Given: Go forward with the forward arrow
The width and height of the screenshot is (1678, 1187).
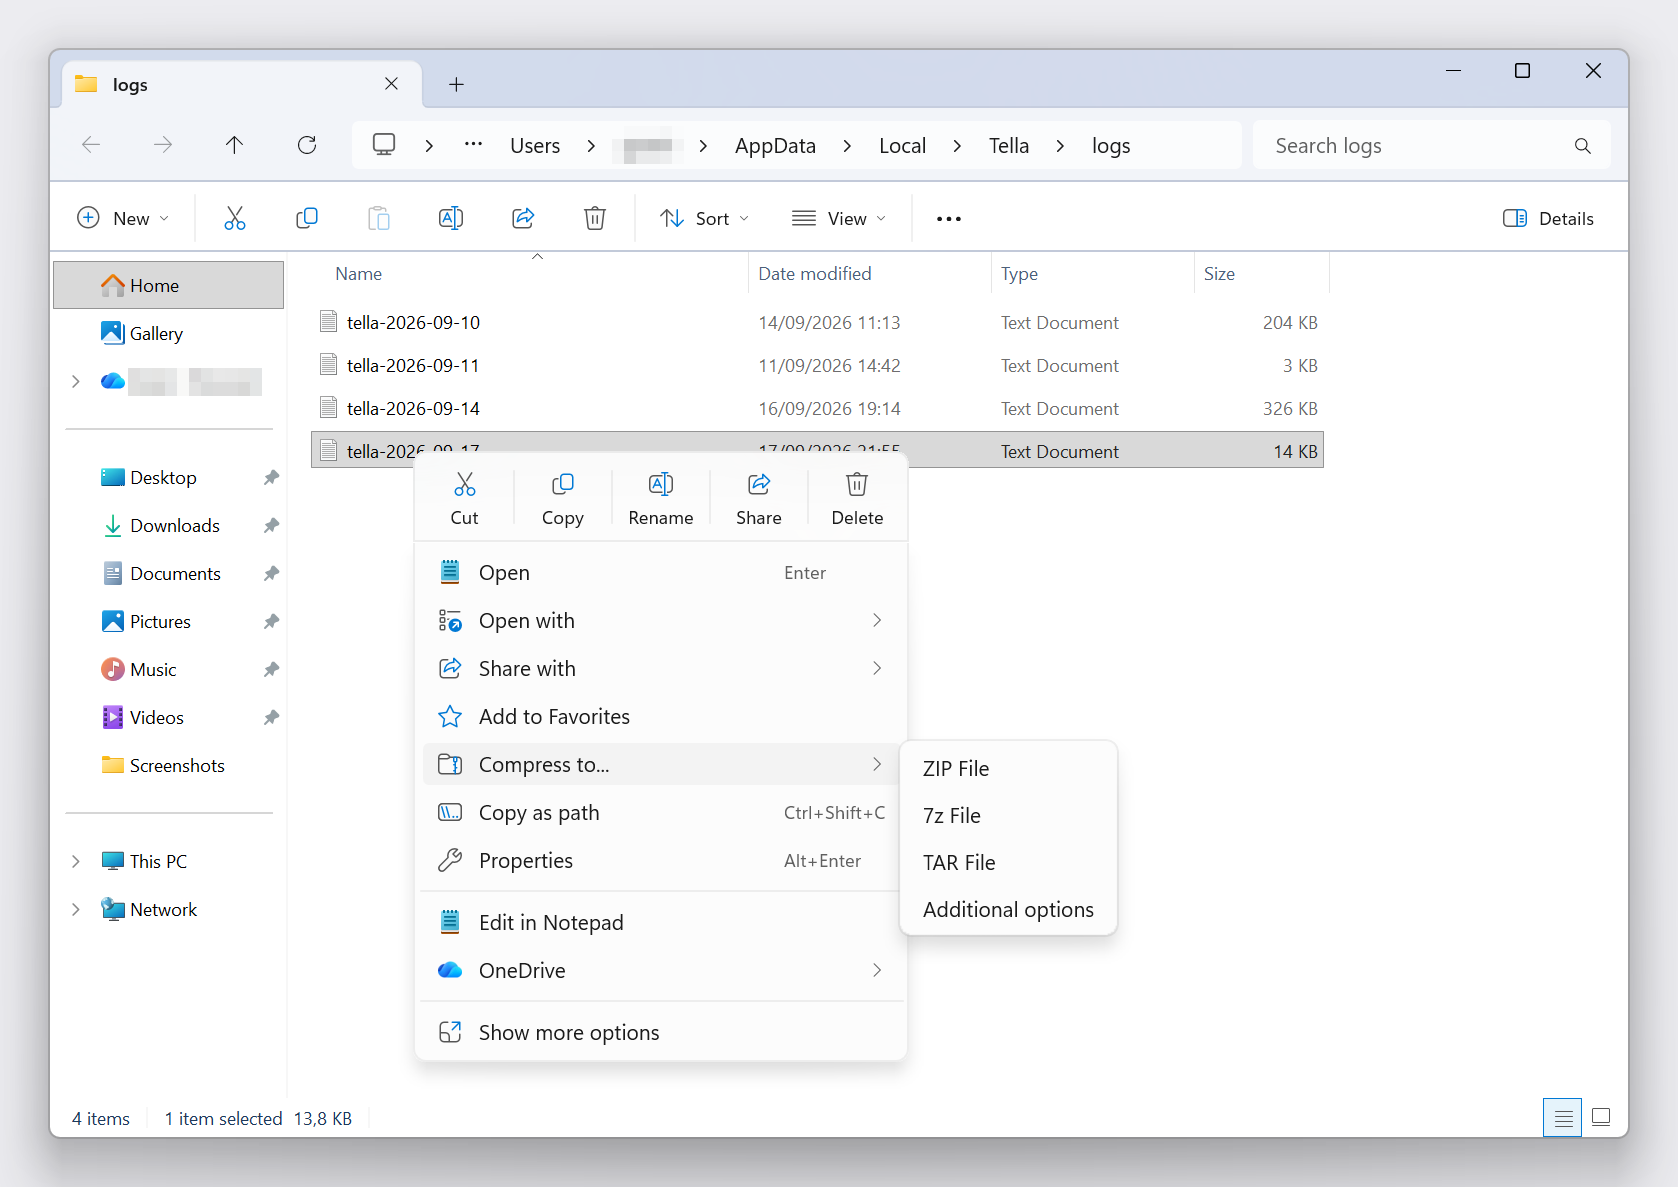Looking at the screenshot, I should pyautogui.click(x=163, y=145).
